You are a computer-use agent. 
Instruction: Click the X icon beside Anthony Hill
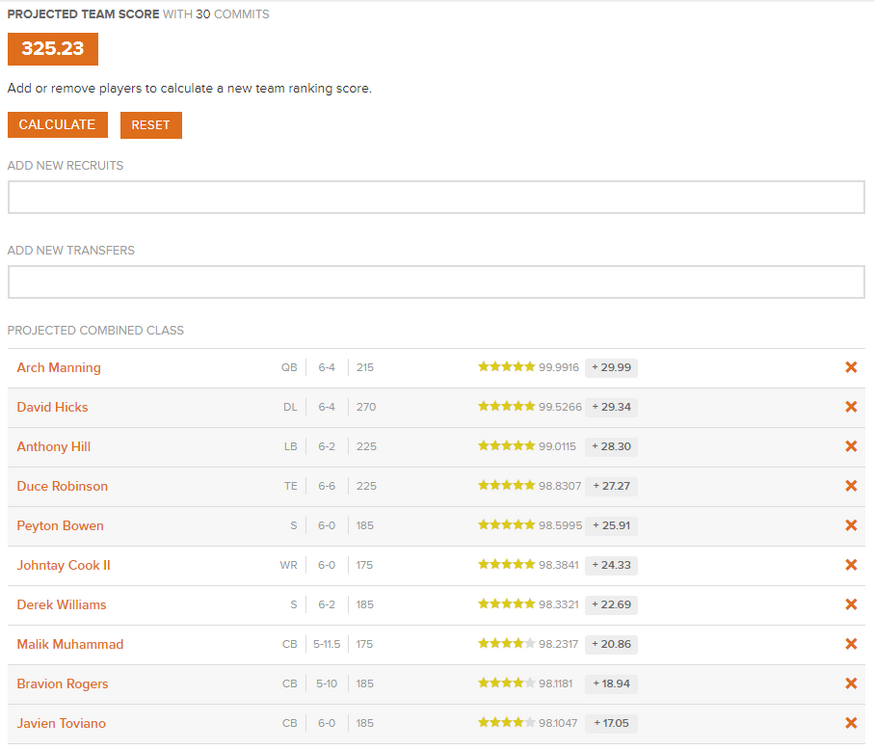point(851,447)
